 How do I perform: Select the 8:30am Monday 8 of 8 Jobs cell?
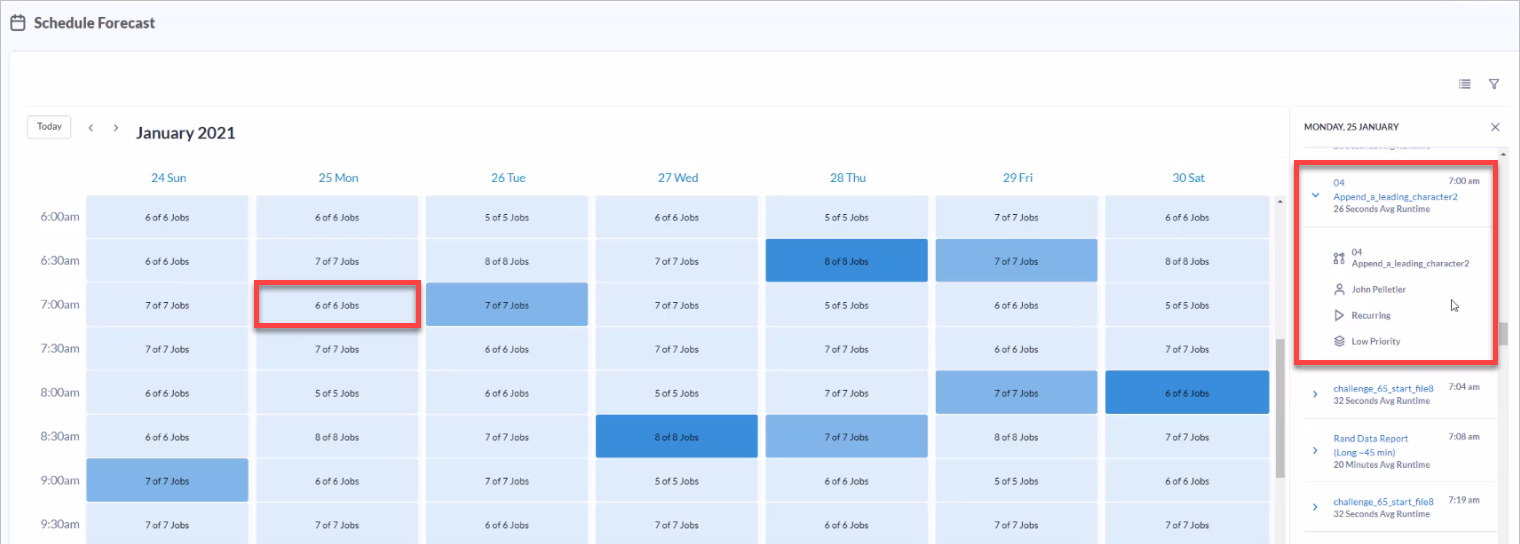pos(337,437)
